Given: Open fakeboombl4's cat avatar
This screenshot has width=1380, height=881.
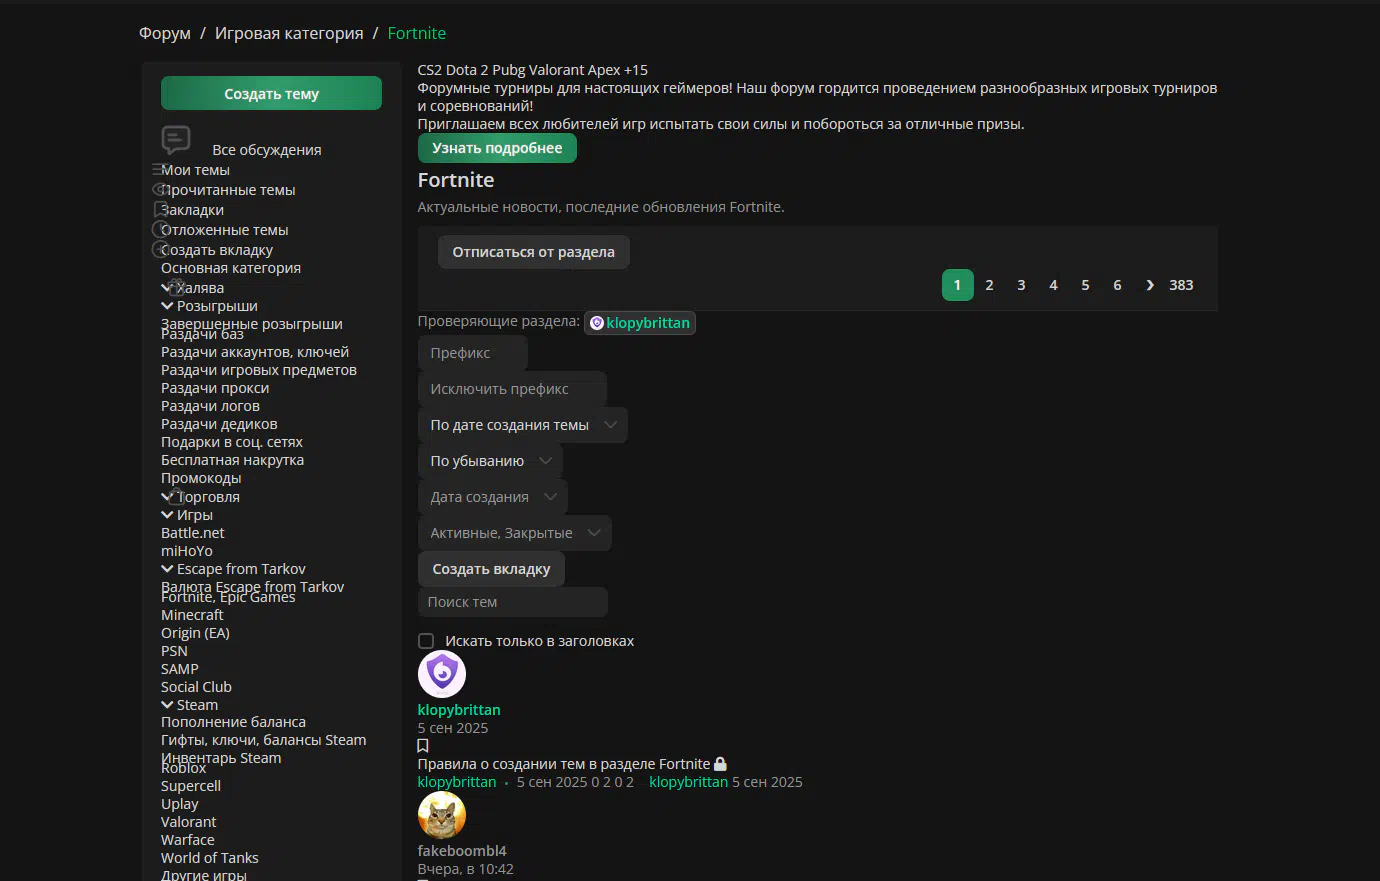Looking at the screenshot, I should coord(442,815).
